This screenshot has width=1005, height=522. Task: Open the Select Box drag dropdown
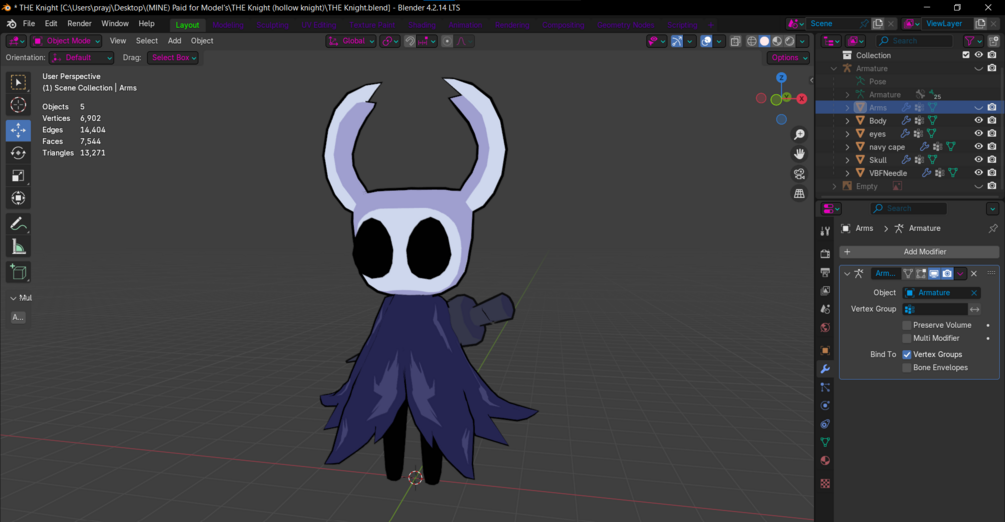pos(173,58)
